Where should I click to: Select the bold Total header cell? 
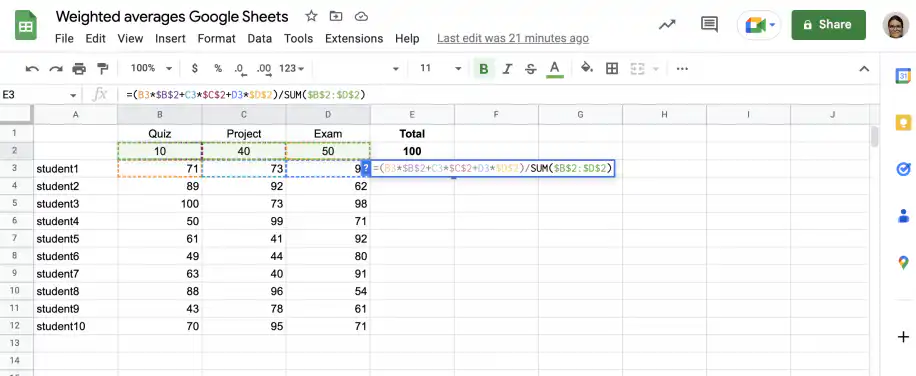pos(412,134)
